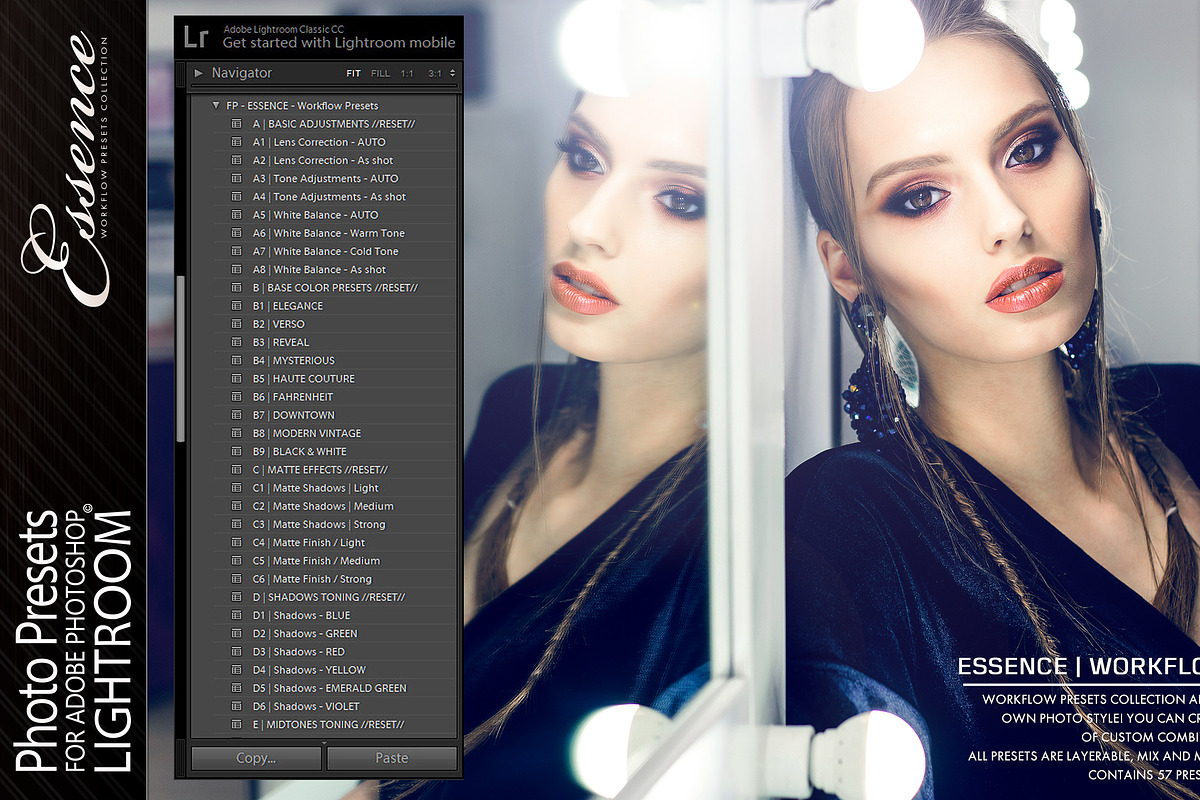This screenshot has height=800, width=1200.
Task: Apply C3 | Matte Shadows | Strong preset
Action: pyautogui.click(x=319, y=524)
